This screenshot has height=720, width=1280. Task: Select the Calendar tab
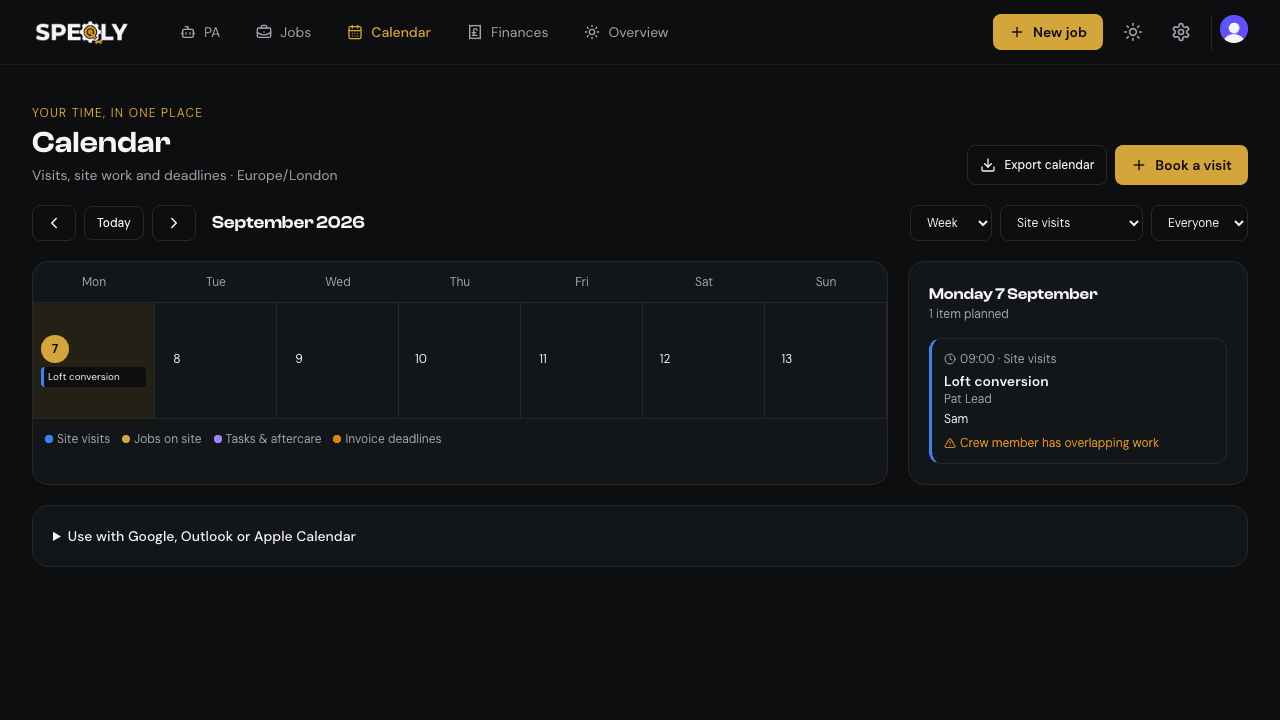point(389,32)
